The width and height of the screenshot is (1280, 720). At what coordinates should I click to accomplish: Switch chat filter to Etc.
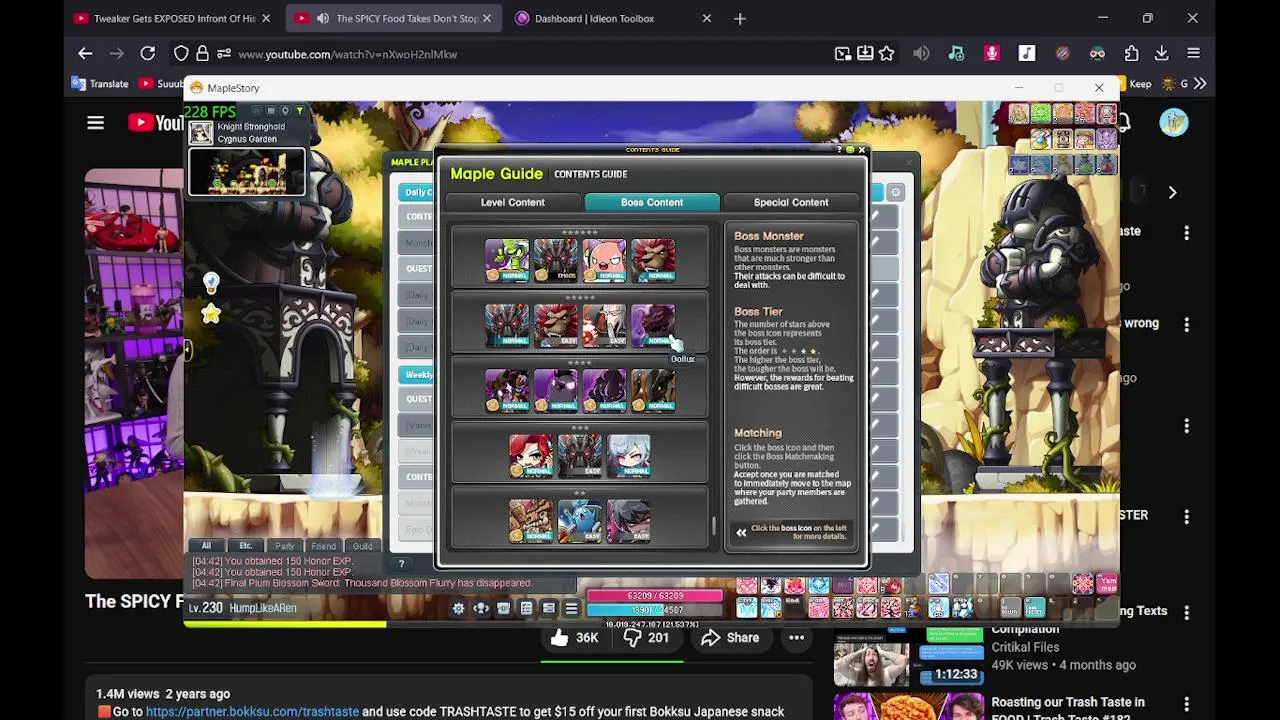click(x=245, y=546)
